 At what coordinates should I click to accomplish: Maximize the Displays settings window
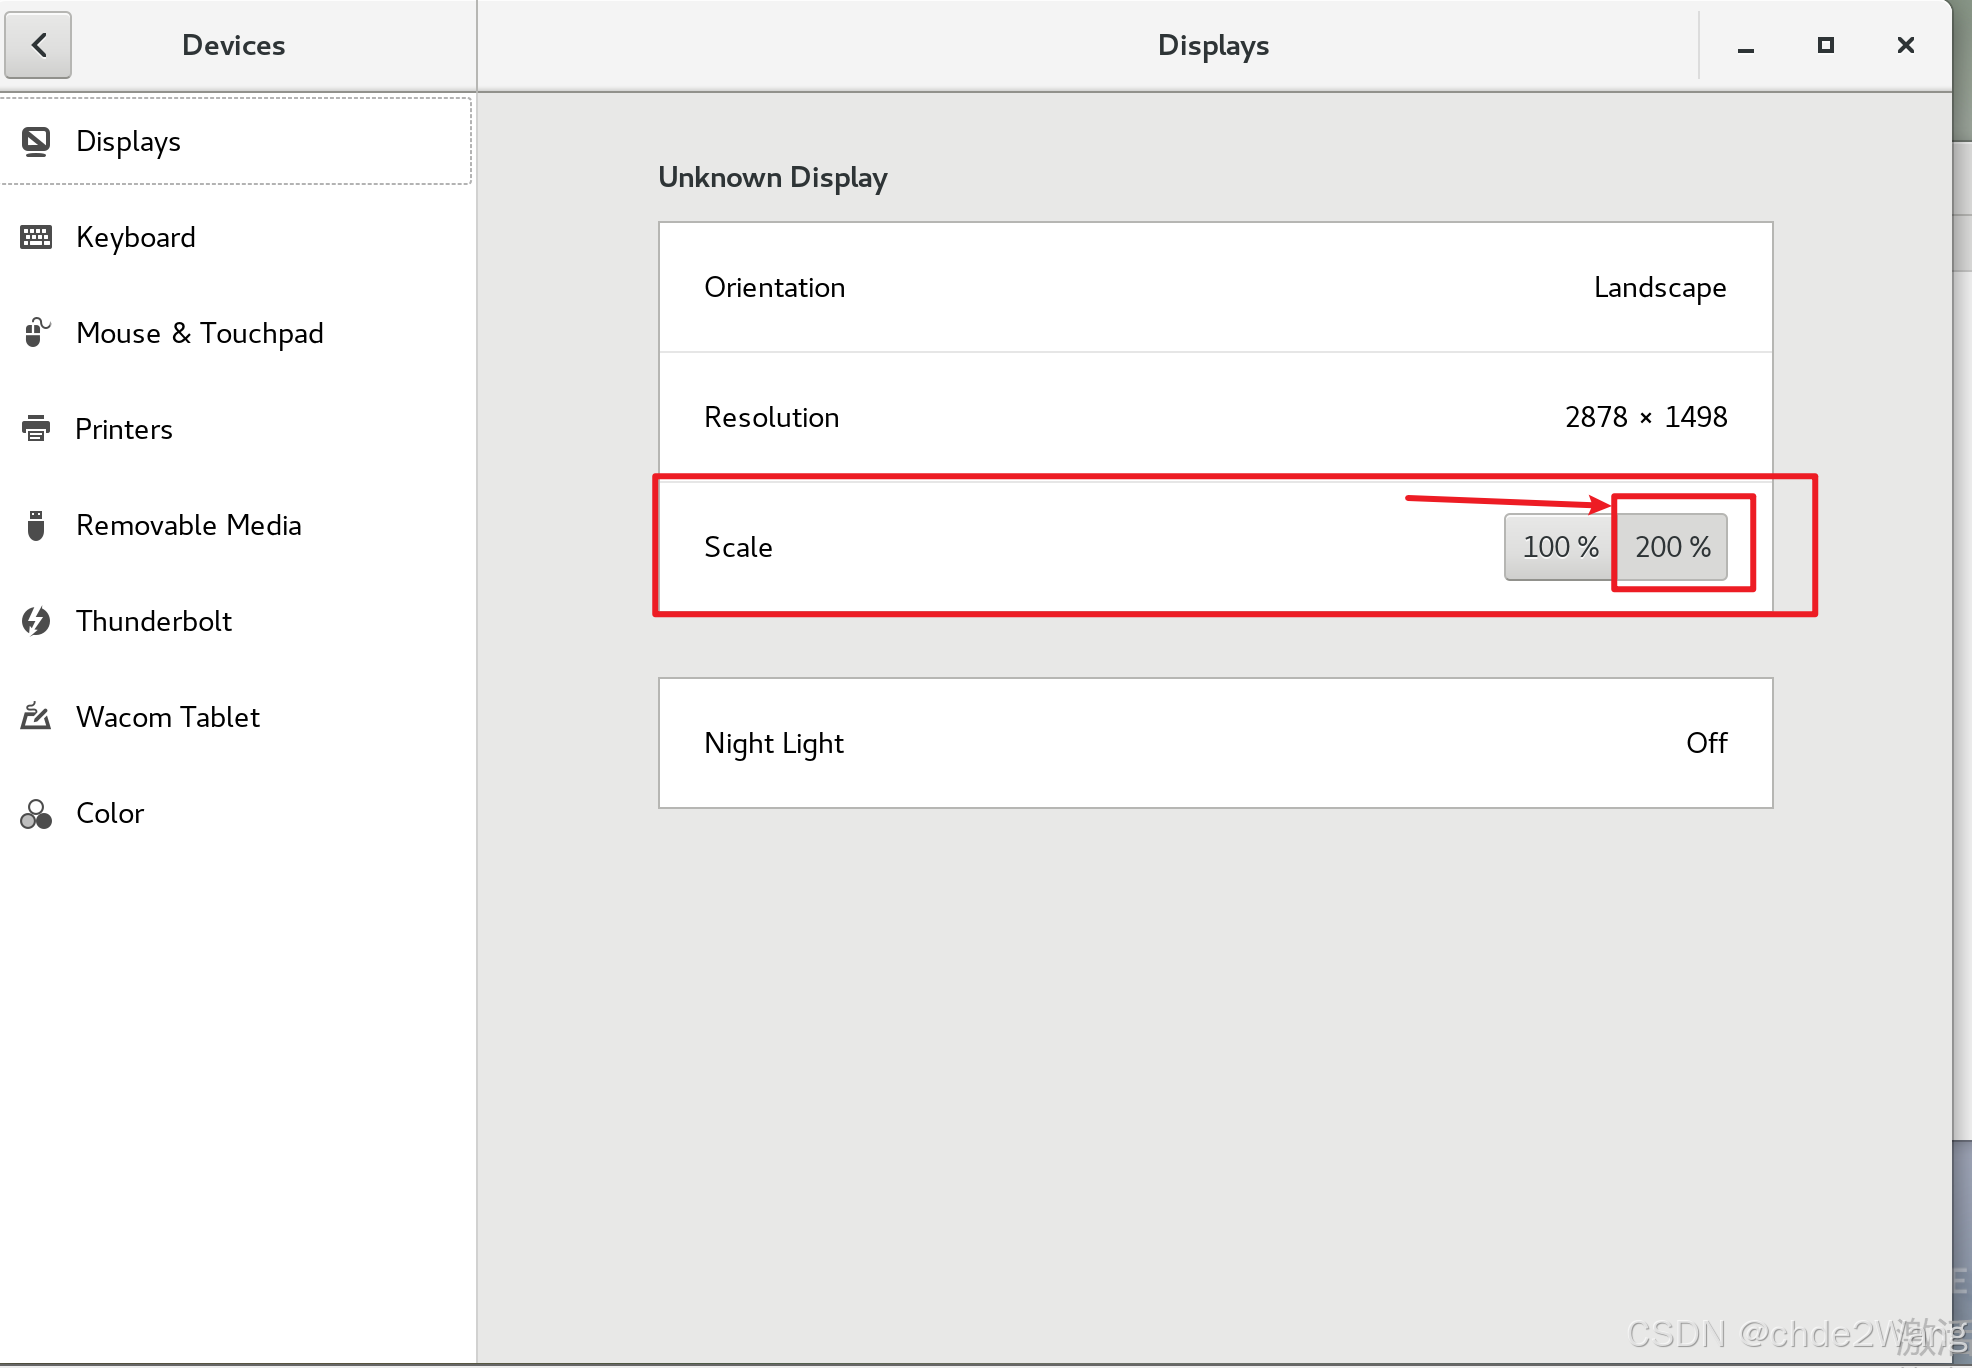click(1825, 45)
